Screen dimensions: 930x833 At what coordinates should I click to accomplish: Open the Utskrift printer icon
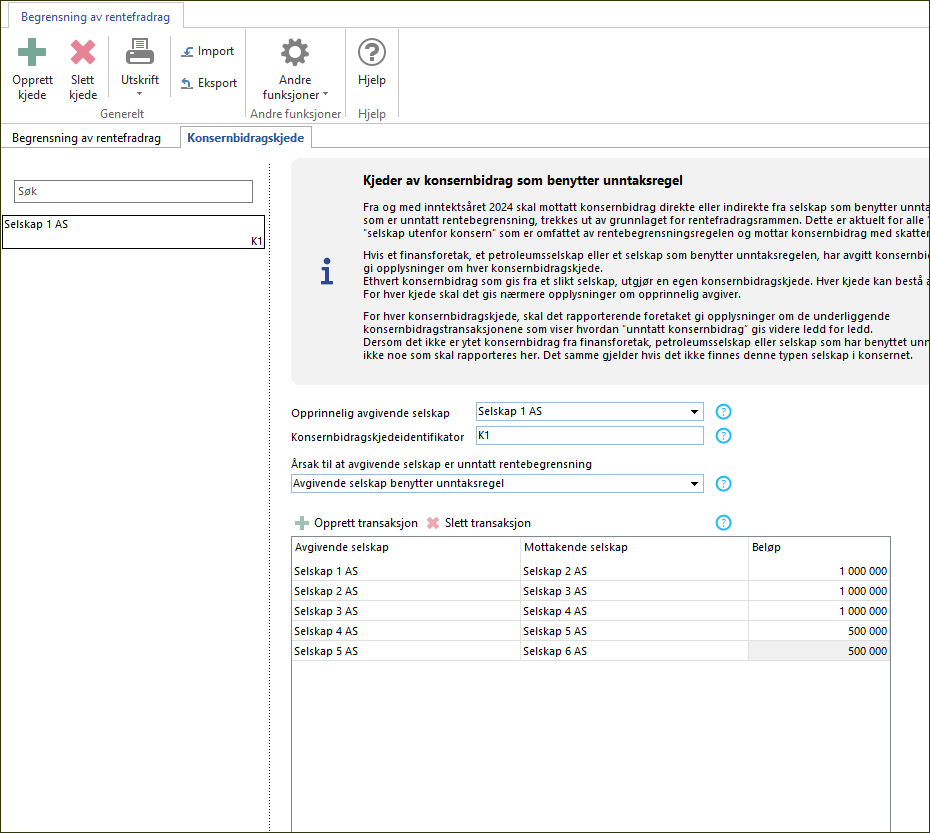(140, 52)
